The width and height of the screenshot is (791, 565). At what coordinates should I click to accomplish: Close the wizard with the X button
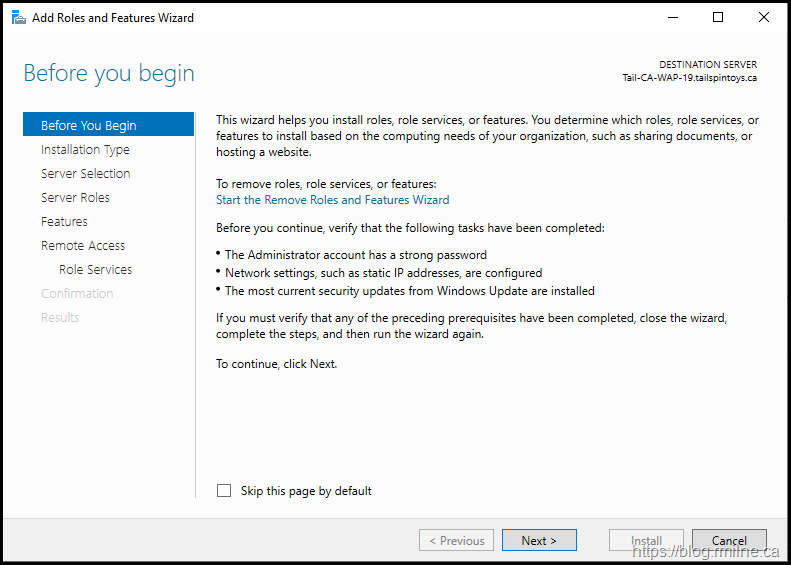point(764,17)
